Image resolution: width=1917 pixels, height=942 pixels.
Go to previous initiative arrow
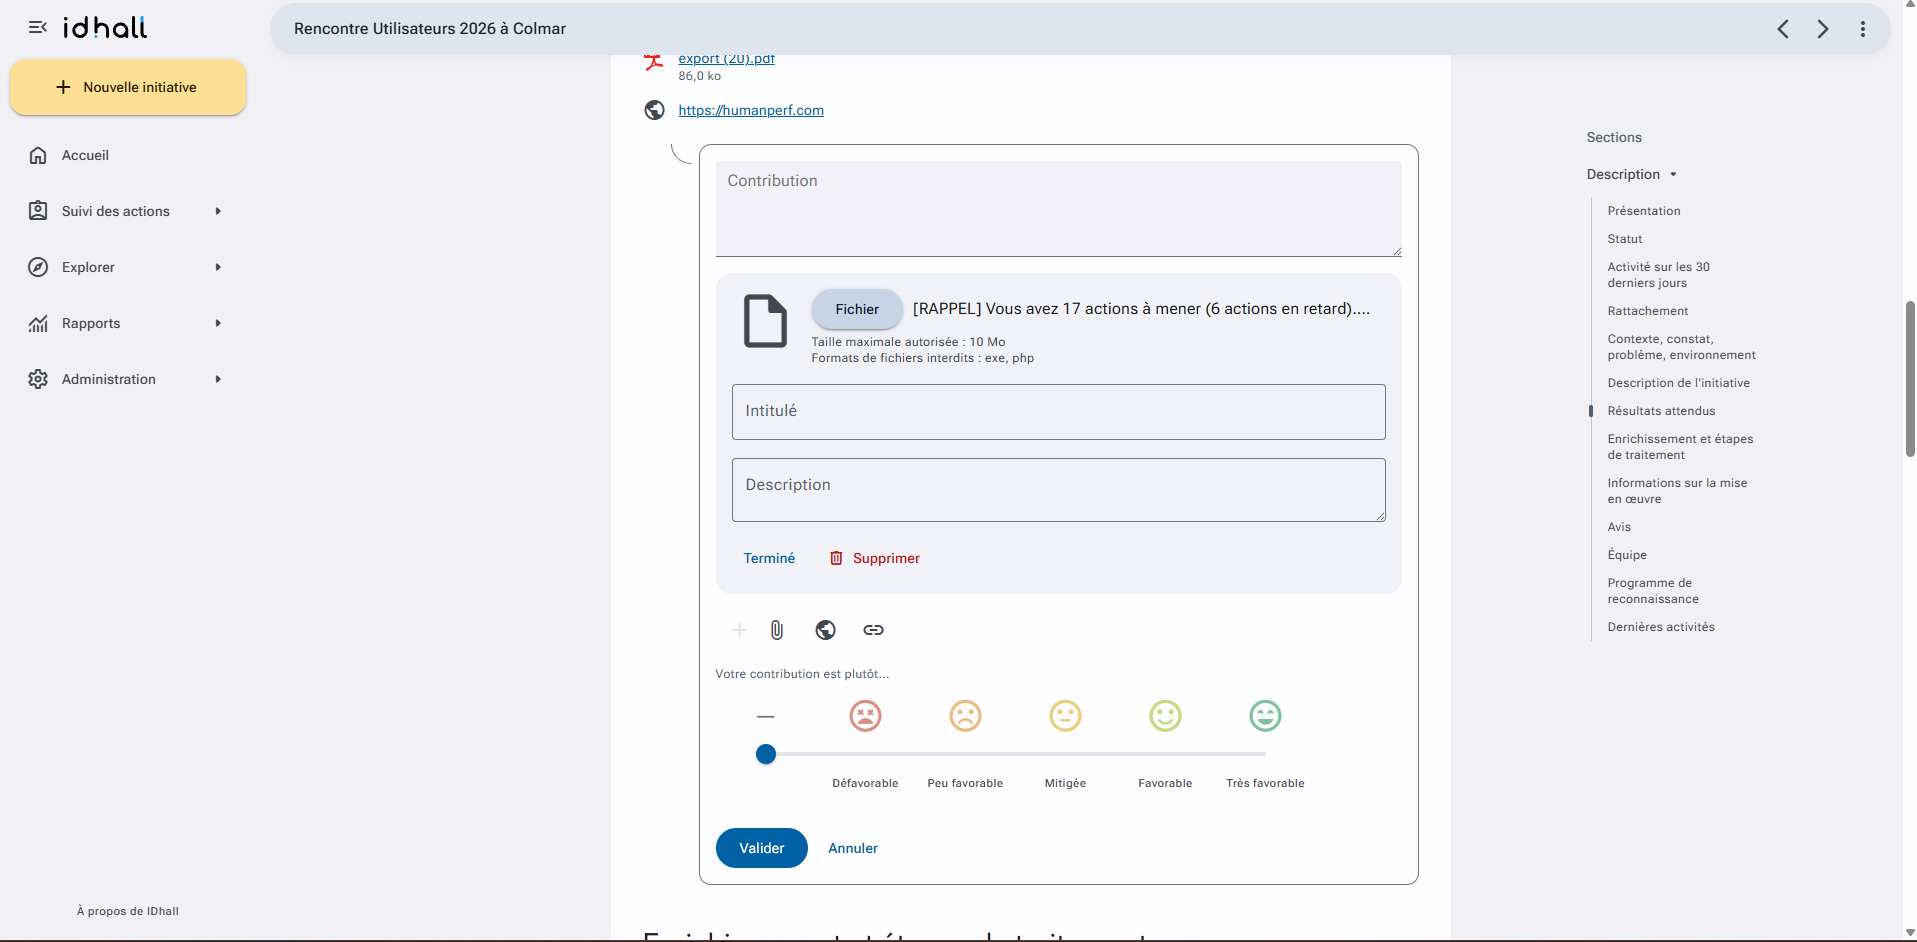click(1783, 29)
